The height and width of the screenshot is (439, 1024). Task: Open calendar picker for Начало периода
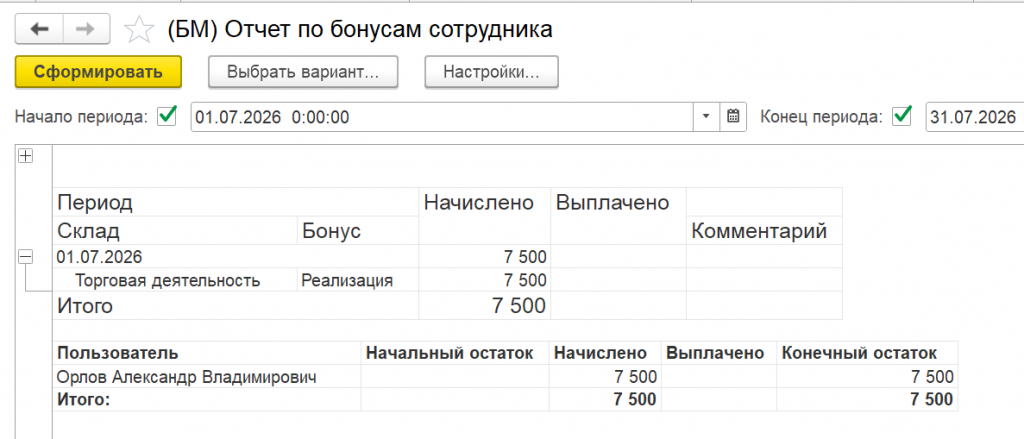coord(733,117)
